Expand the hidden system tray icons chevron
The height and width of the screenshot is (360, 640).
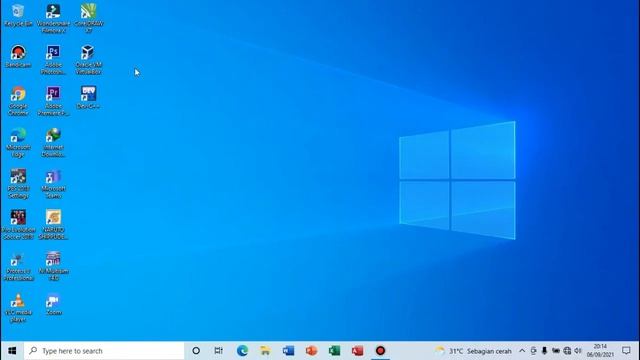[x=522, y=351]
